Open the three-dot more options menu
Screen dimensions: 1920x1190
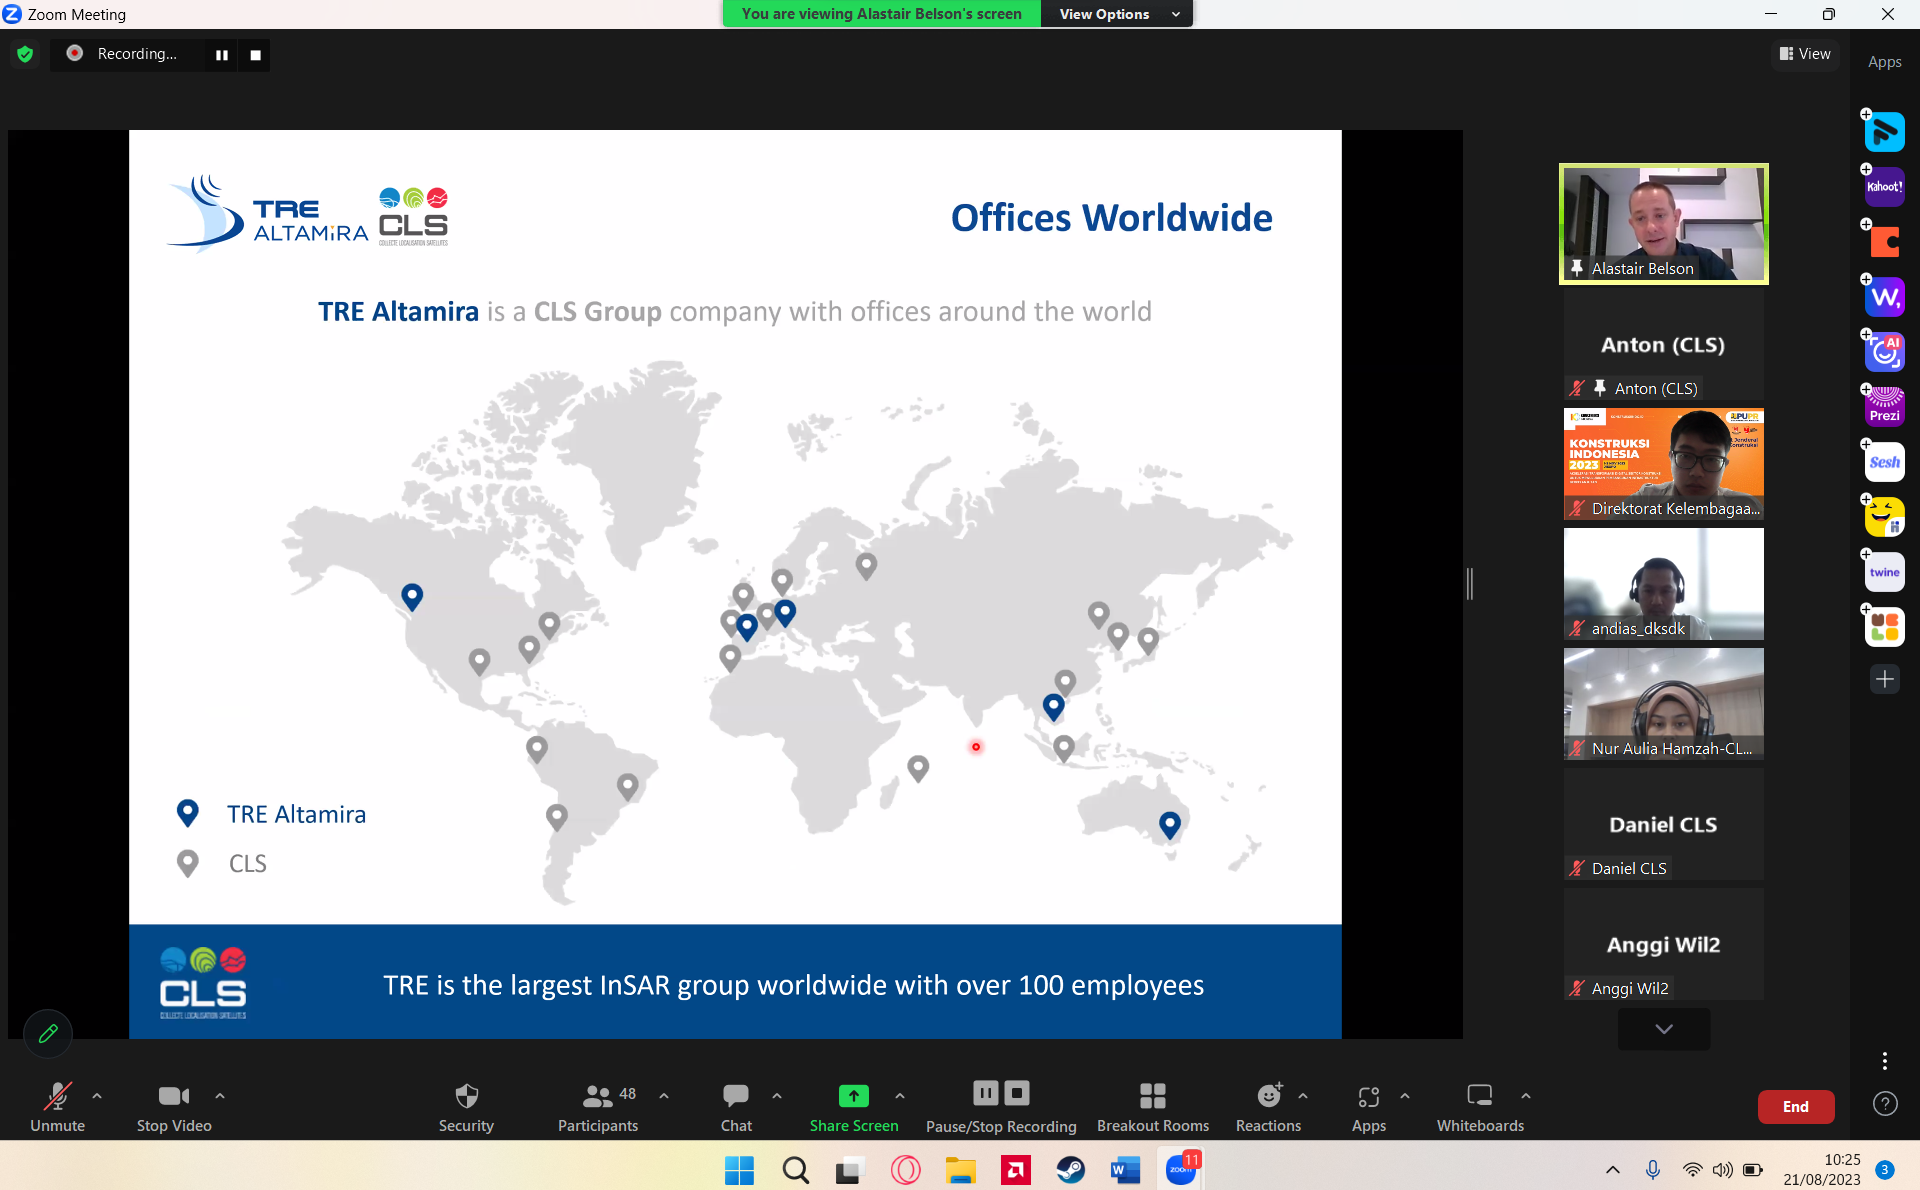click(1884, 1061)
